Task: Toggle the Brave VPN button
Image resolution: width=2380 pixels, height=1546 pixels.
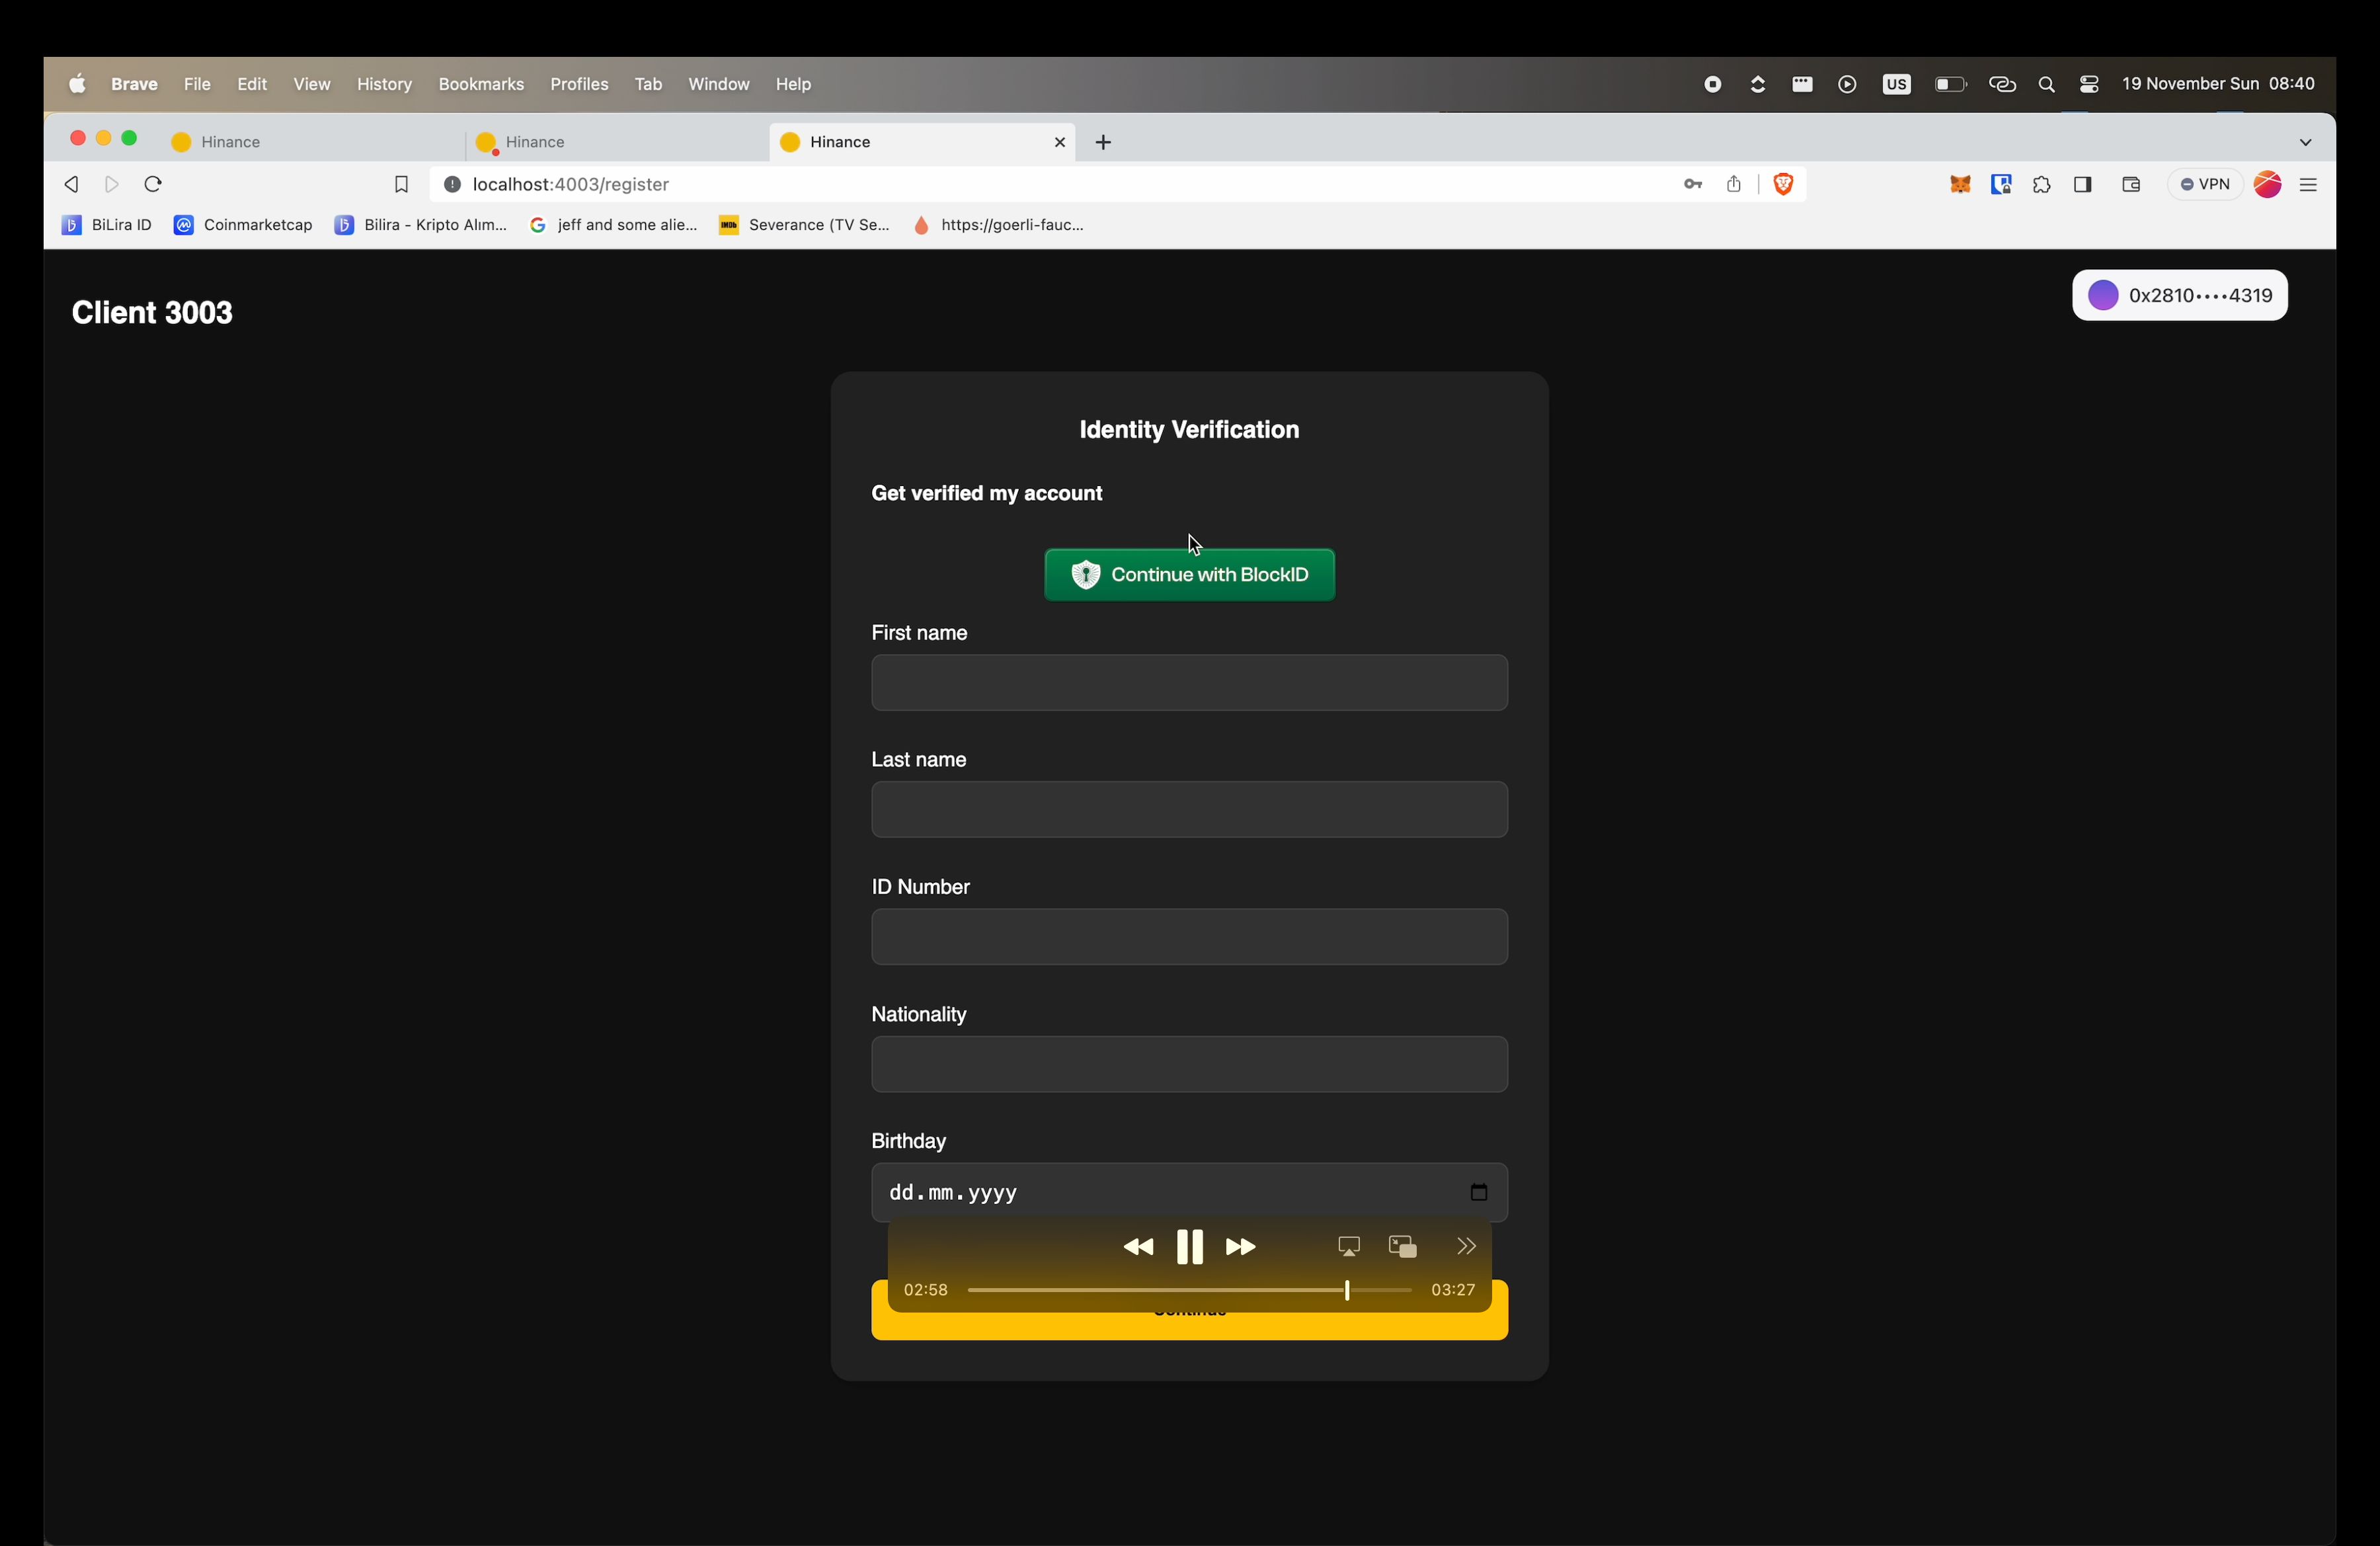Action: click(2205, 184)
